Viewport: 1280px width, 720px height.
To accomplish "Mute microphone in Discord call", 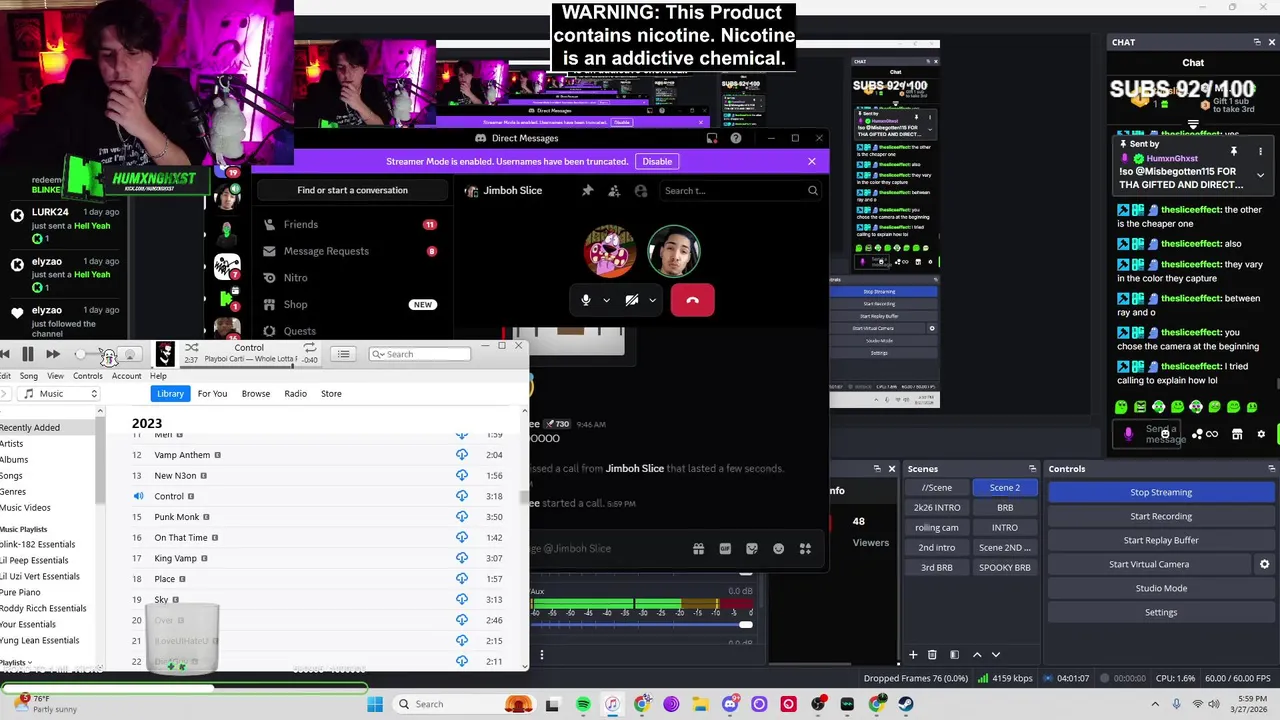I will (x=586, y=300).
